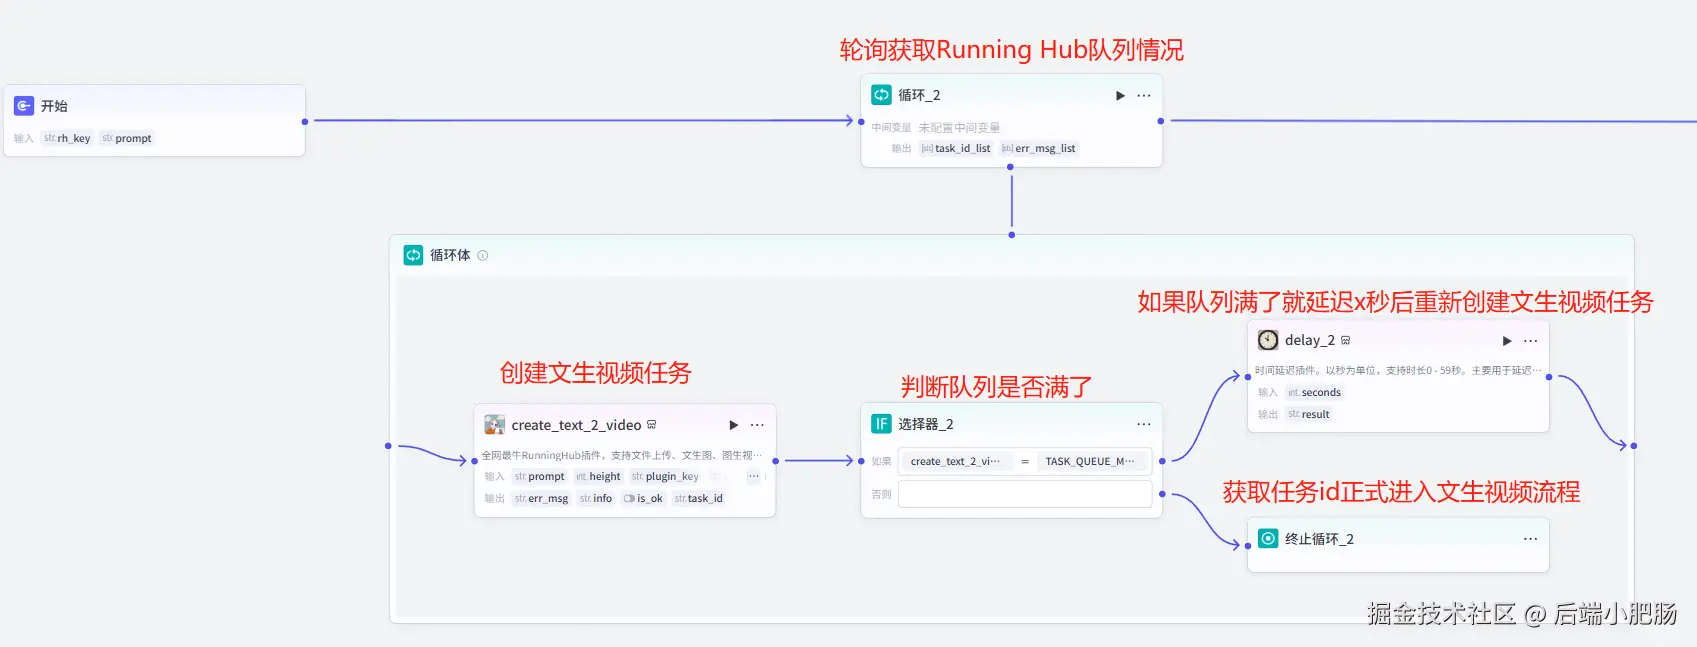The image size is (1697, 647).
Task: Run the create_text_2_video node
Action: click(733, 425)
